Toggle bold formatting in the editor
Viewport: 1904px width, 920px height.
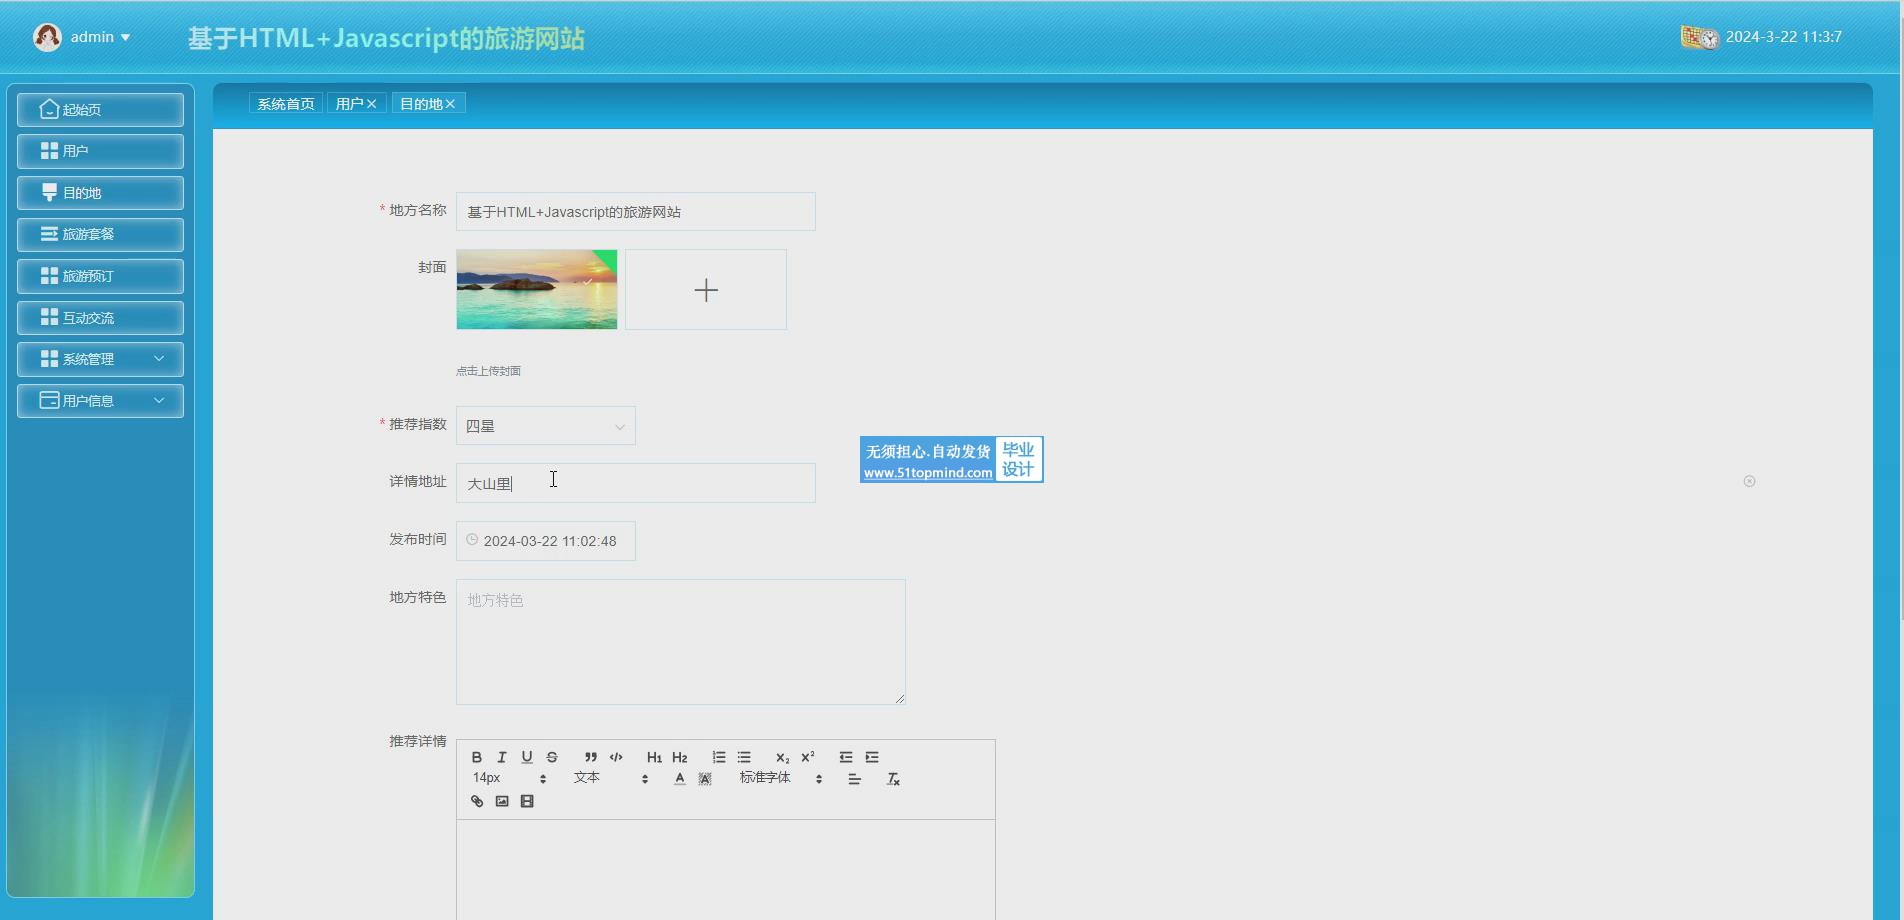[x=477, y=757]
